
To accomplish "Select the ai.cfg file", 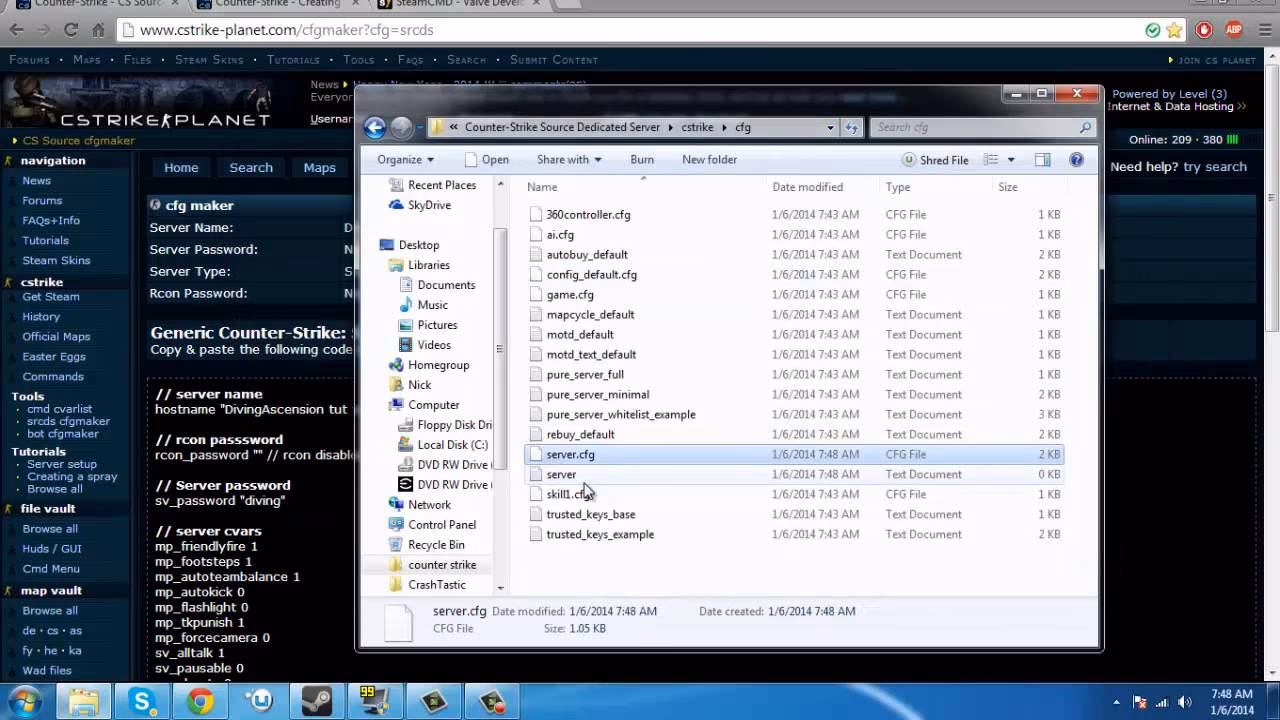I will pos(560,235).
